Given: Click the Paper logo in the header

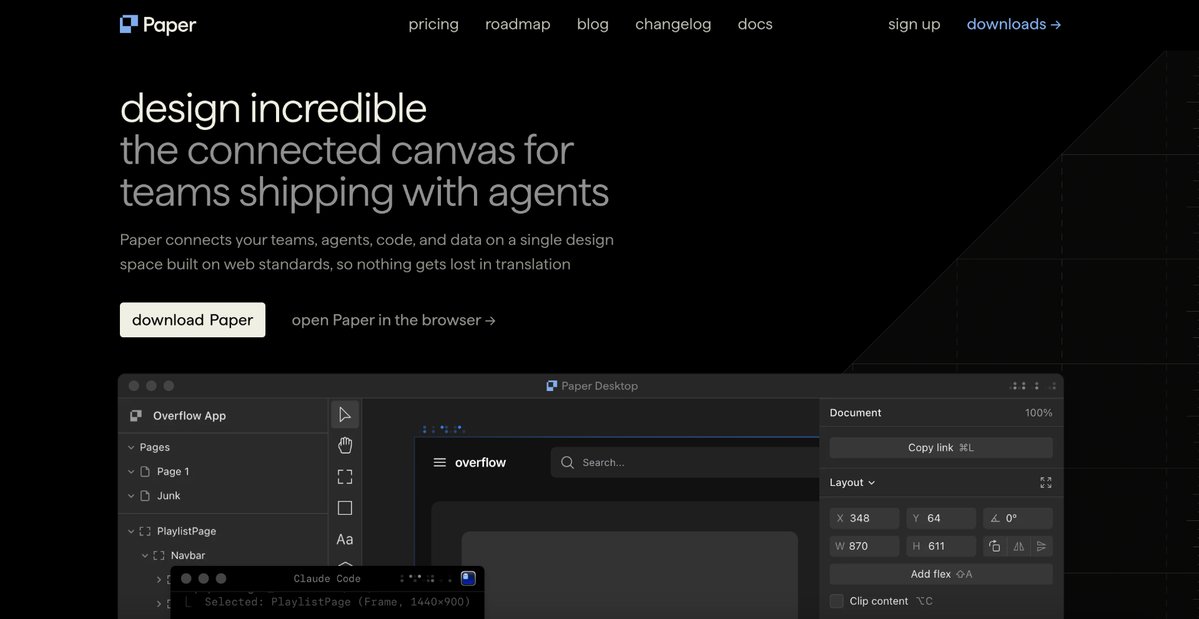Looking at the screenshot, I should (x=157, y=22).
